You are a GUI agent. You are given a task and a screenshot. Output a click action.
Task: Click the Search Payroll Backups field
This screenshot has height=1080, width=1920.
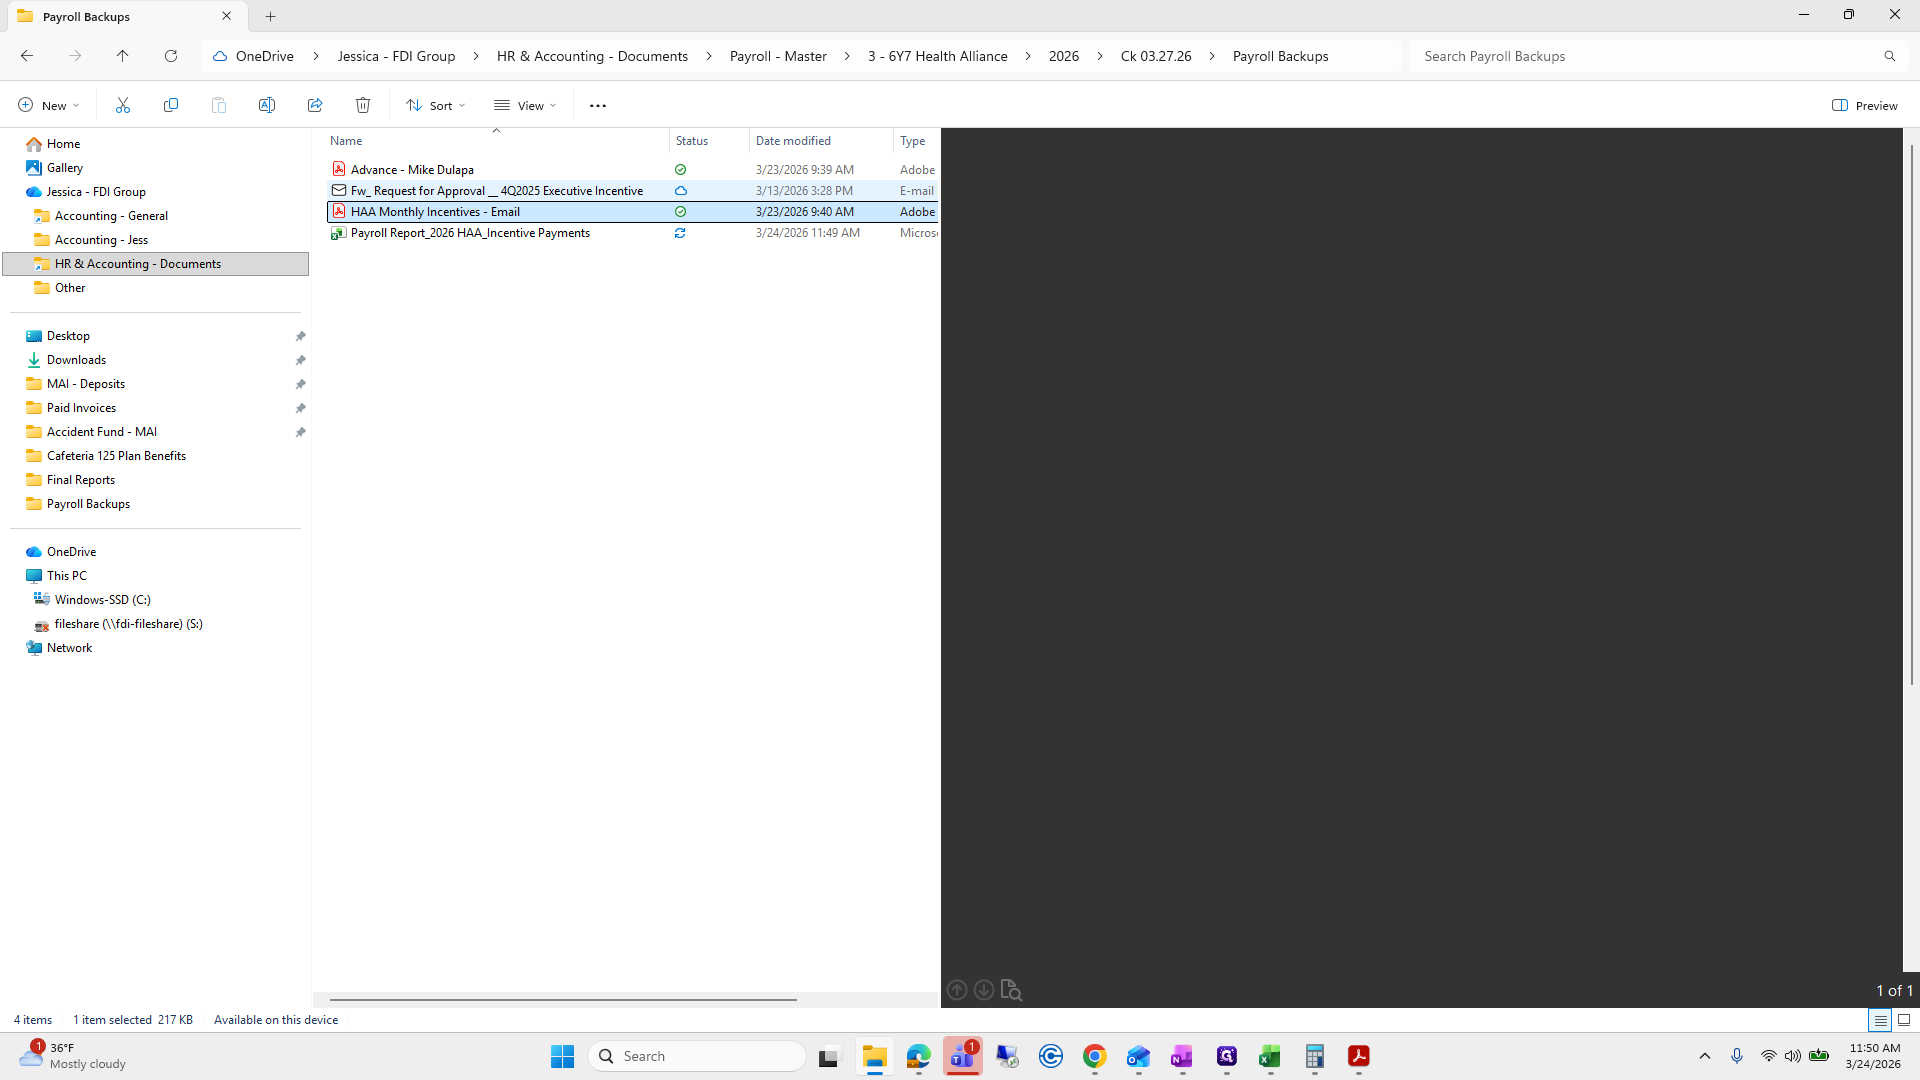pyautogui.click(x=1645, y=56)
